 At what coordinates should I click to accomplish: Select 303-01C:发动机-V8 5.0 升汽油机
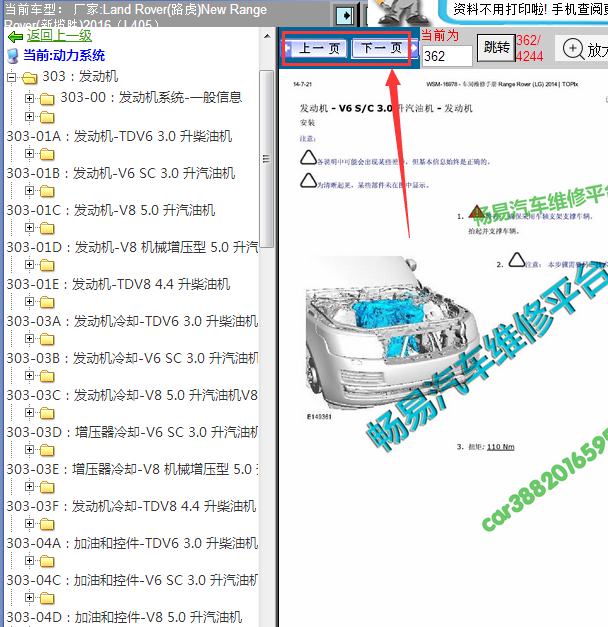(111, 210)
